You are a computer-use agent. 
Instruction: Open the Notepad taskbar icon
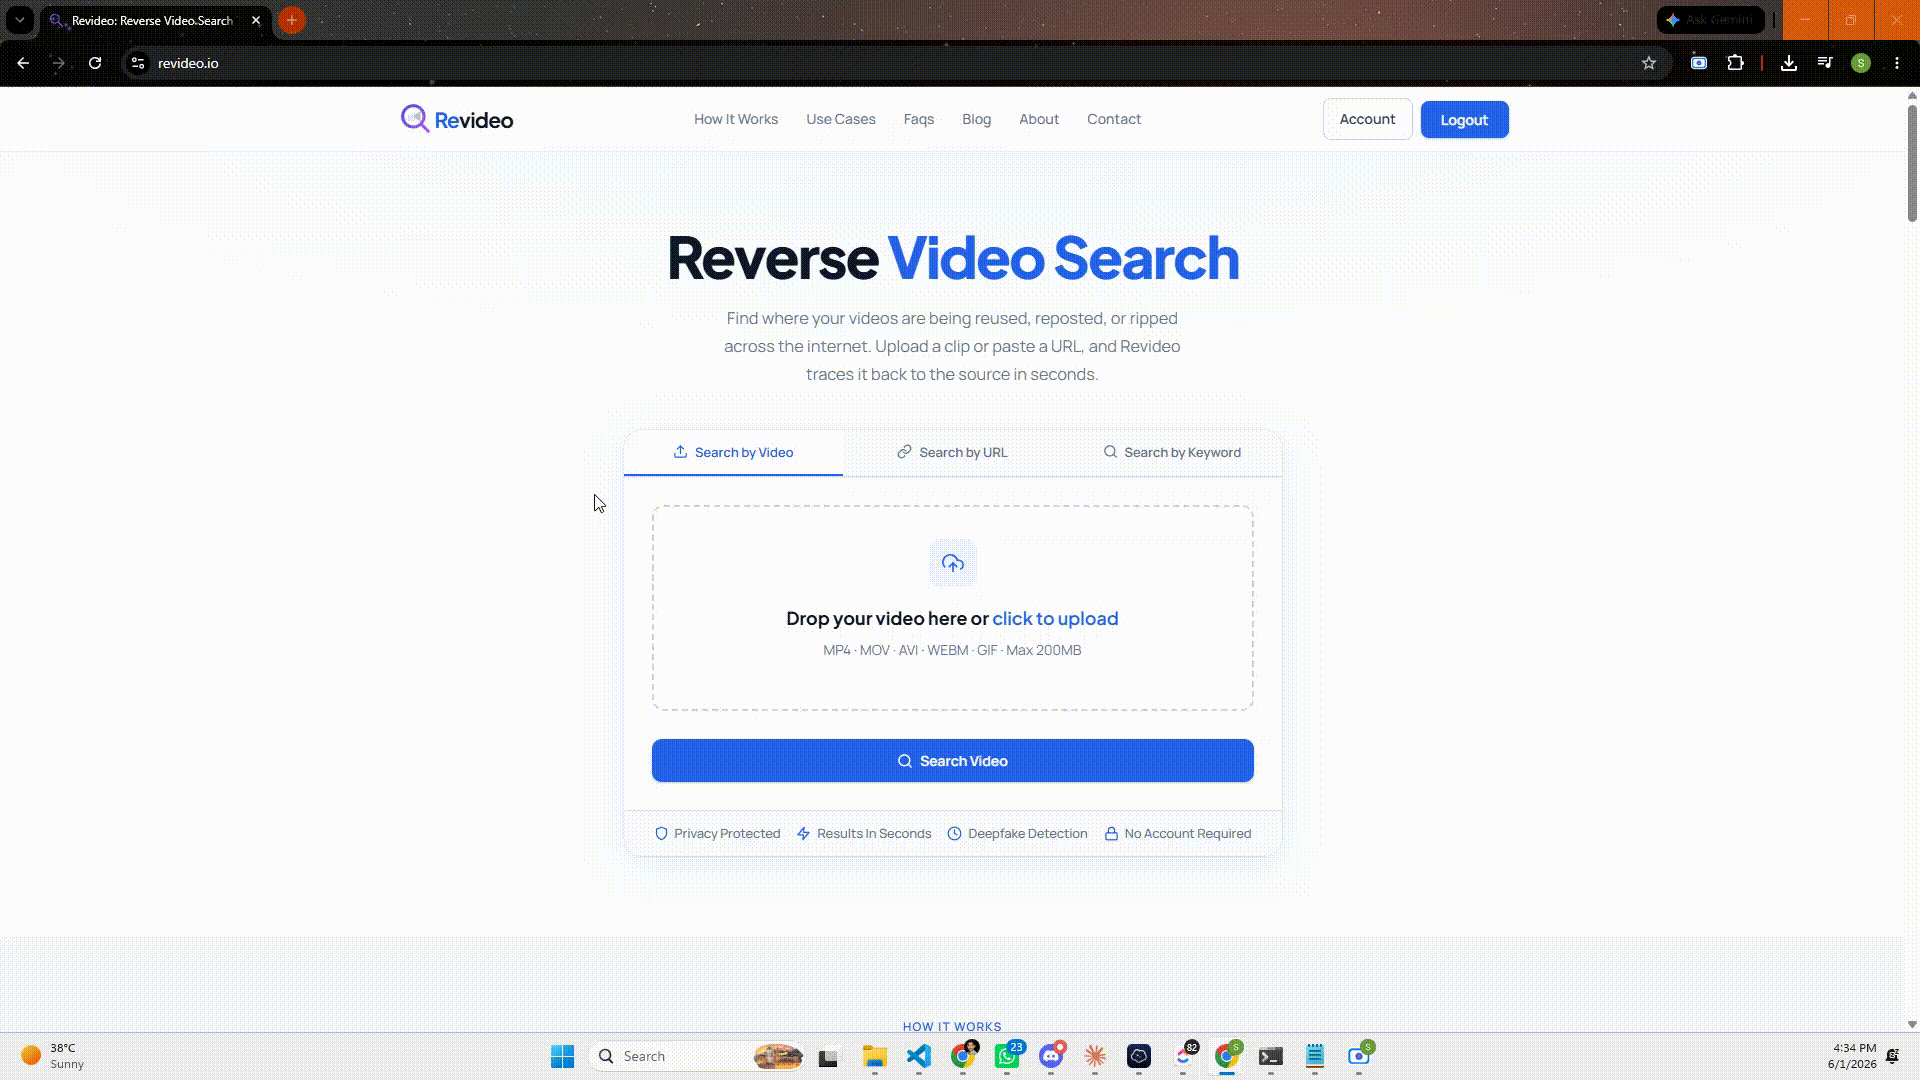click(x=1315, y=1056)
